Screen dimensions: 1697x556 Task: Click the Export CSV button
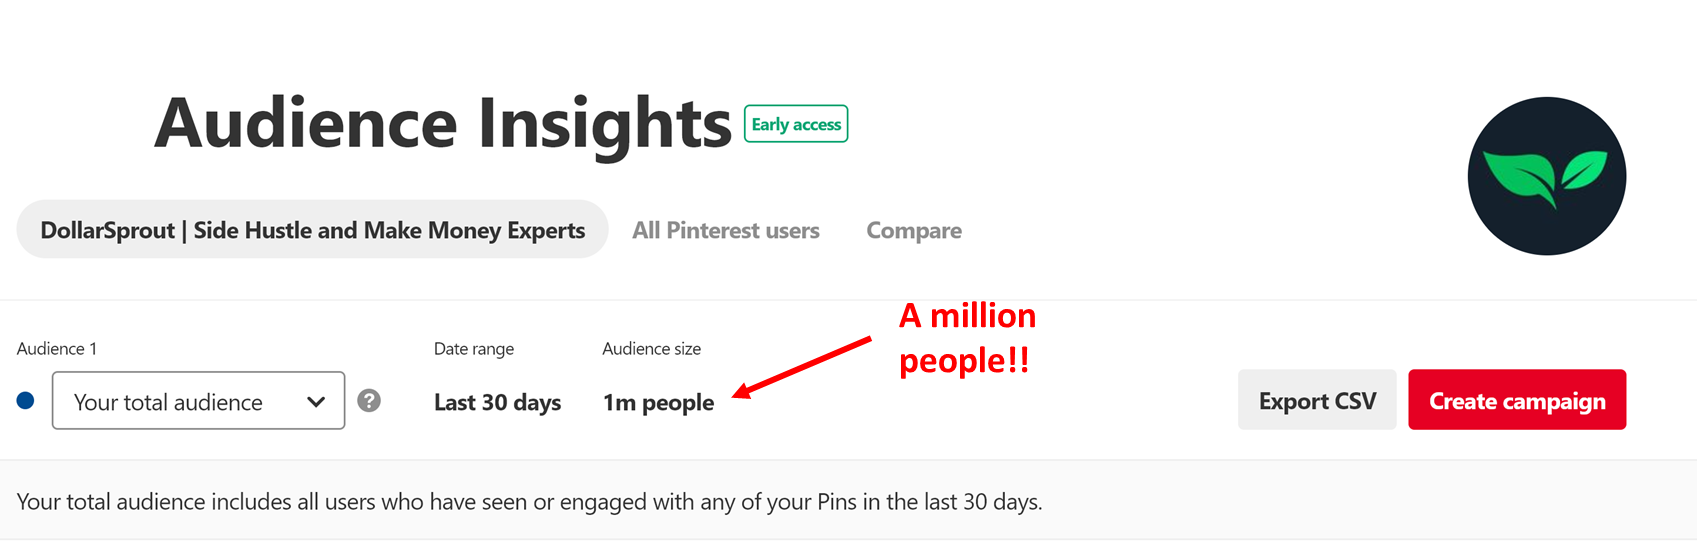pyautogui.click(x=1317, y=400)
